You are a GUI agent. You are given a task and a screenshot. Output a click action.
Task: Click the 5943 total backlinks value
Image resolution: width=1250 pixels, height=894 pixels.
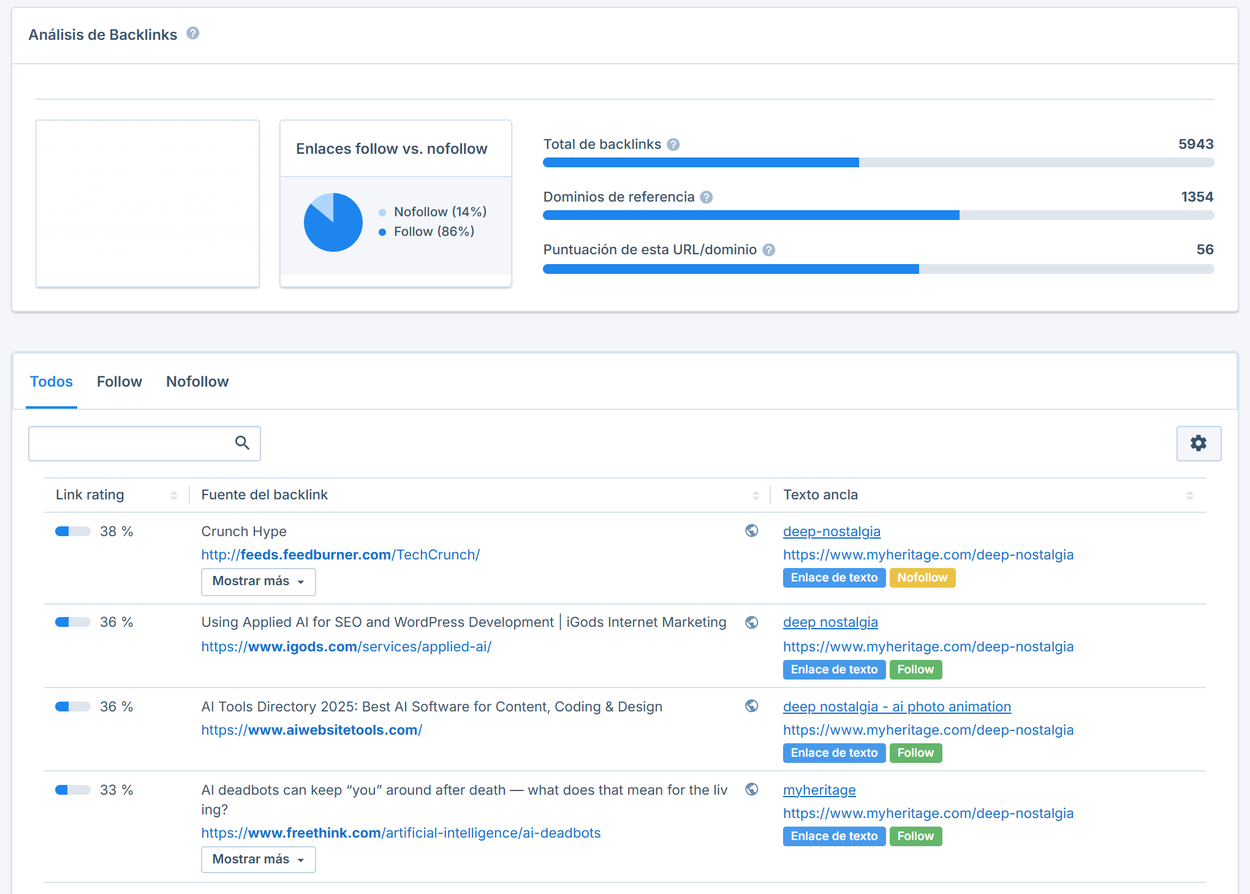(1196, 144)
